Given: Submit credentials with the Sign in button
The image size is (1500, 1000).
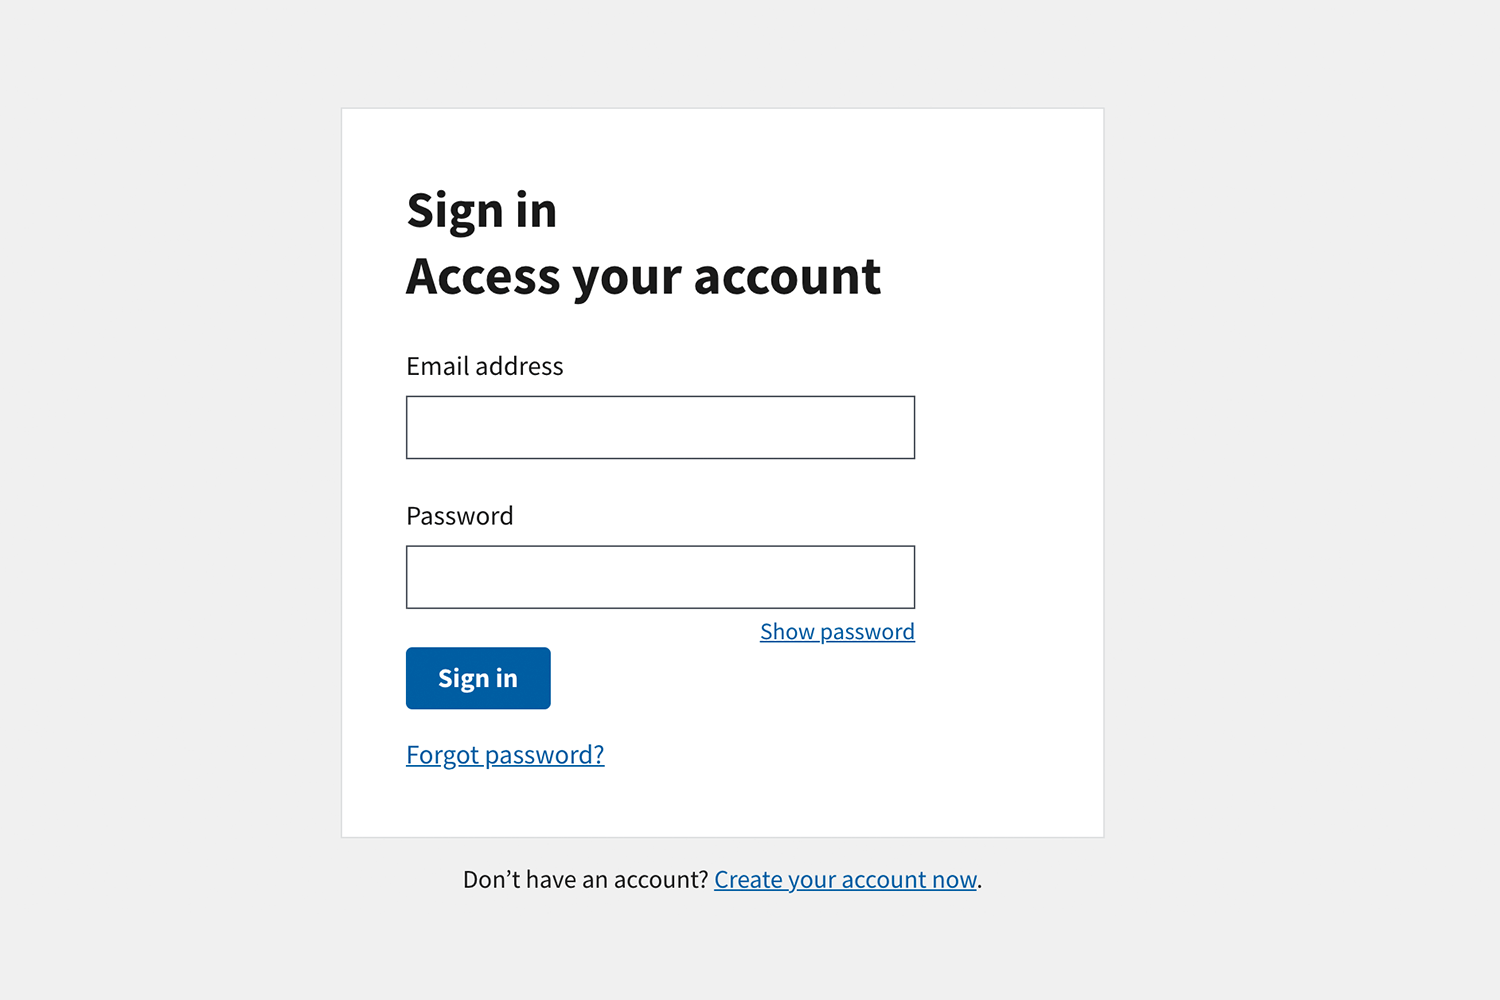Looking at the screenshot, I should click(477, 678).
